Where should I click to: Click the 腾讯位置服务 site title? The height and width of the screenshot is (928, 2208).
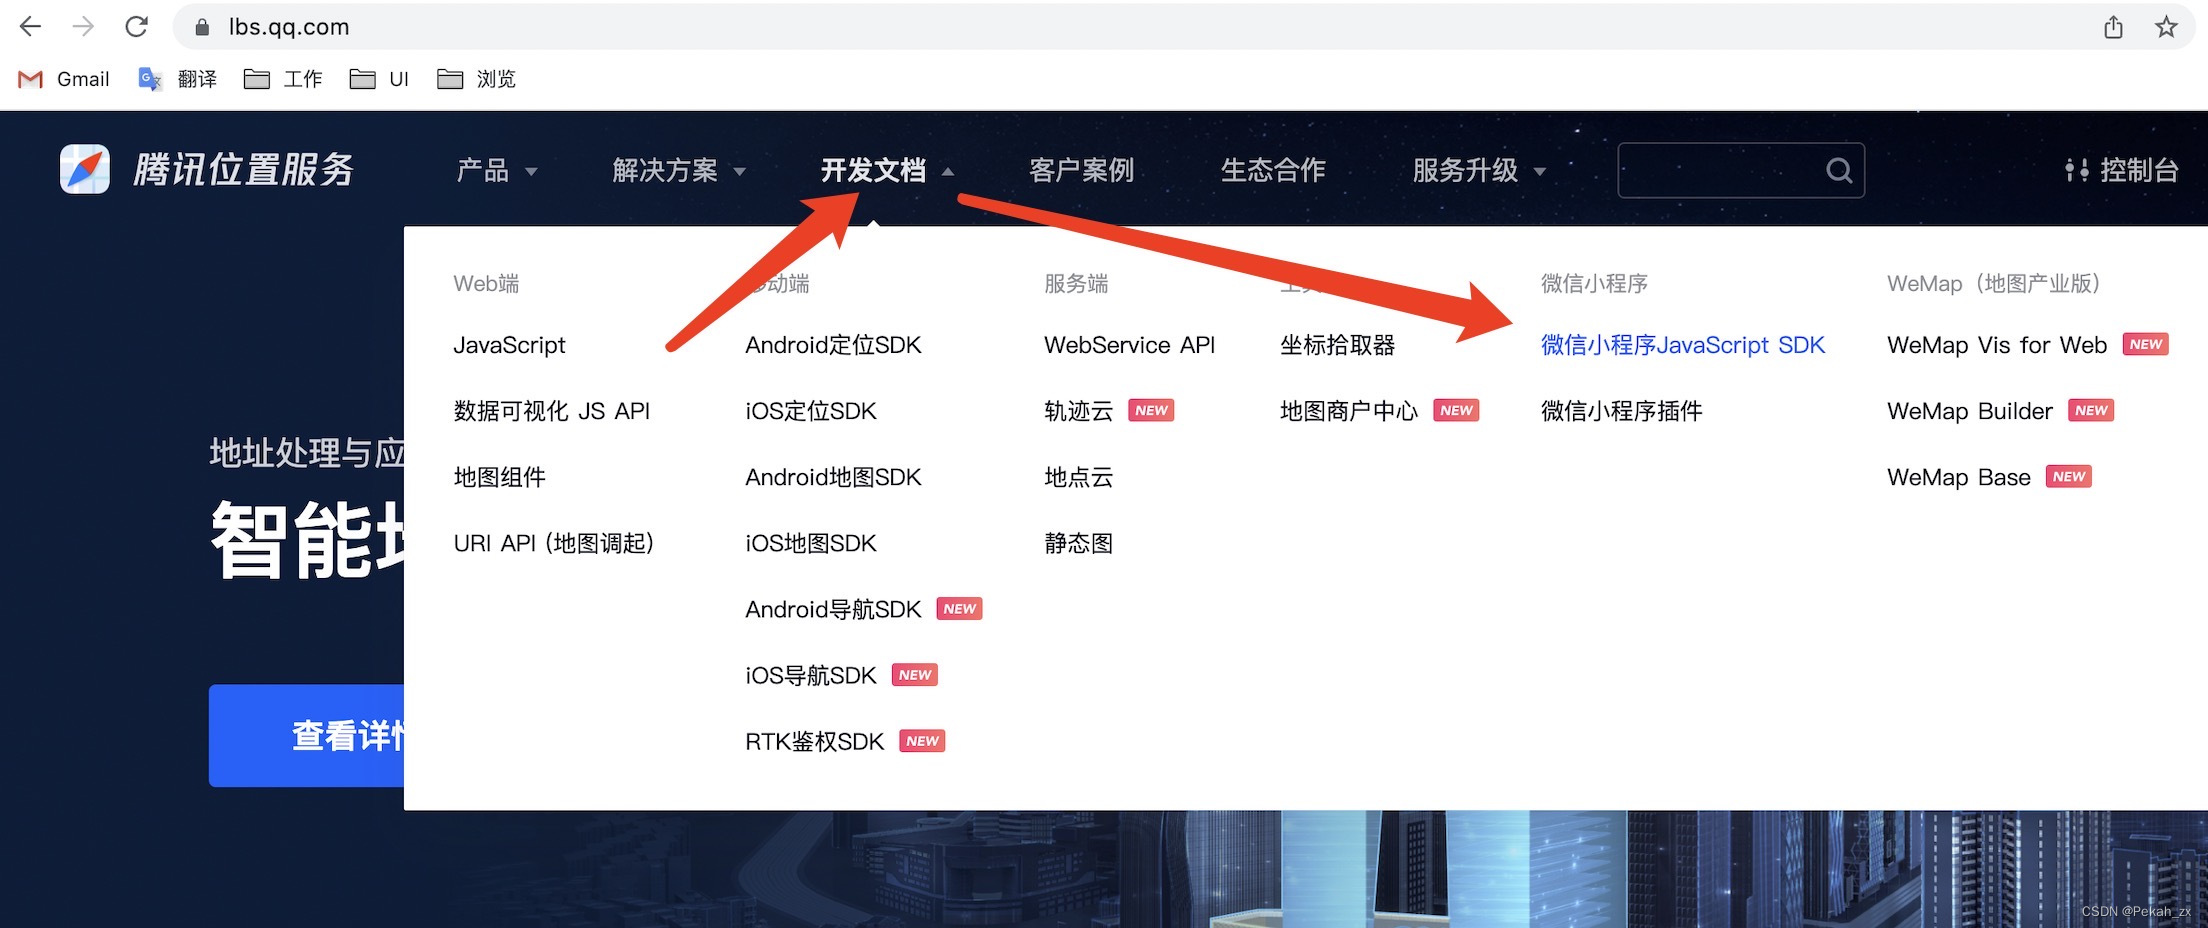coord(243,169)
